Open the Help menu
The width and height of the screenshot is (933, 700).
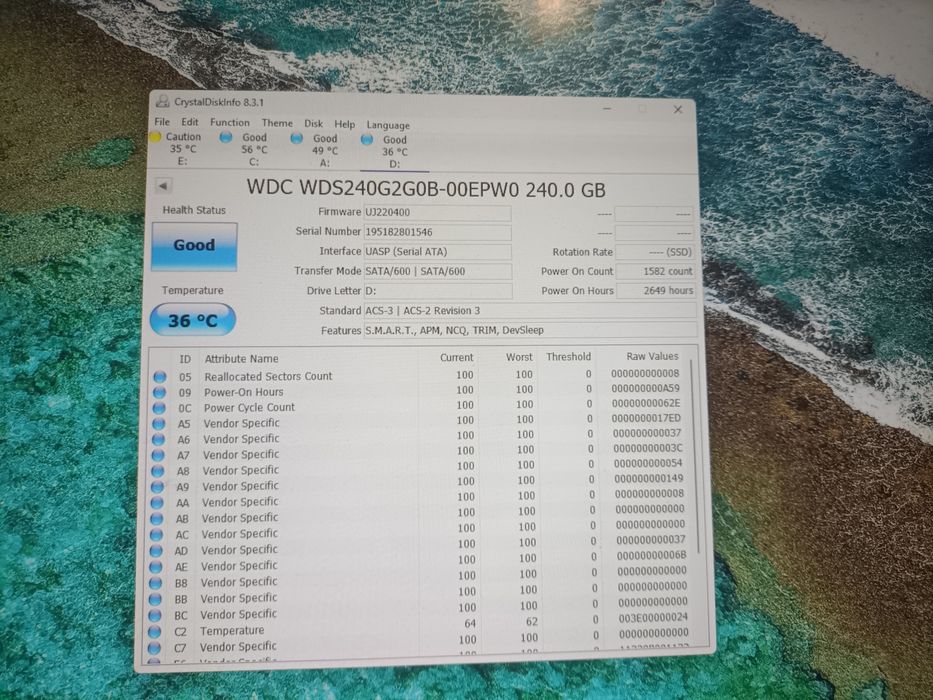[x=345, y=124]
